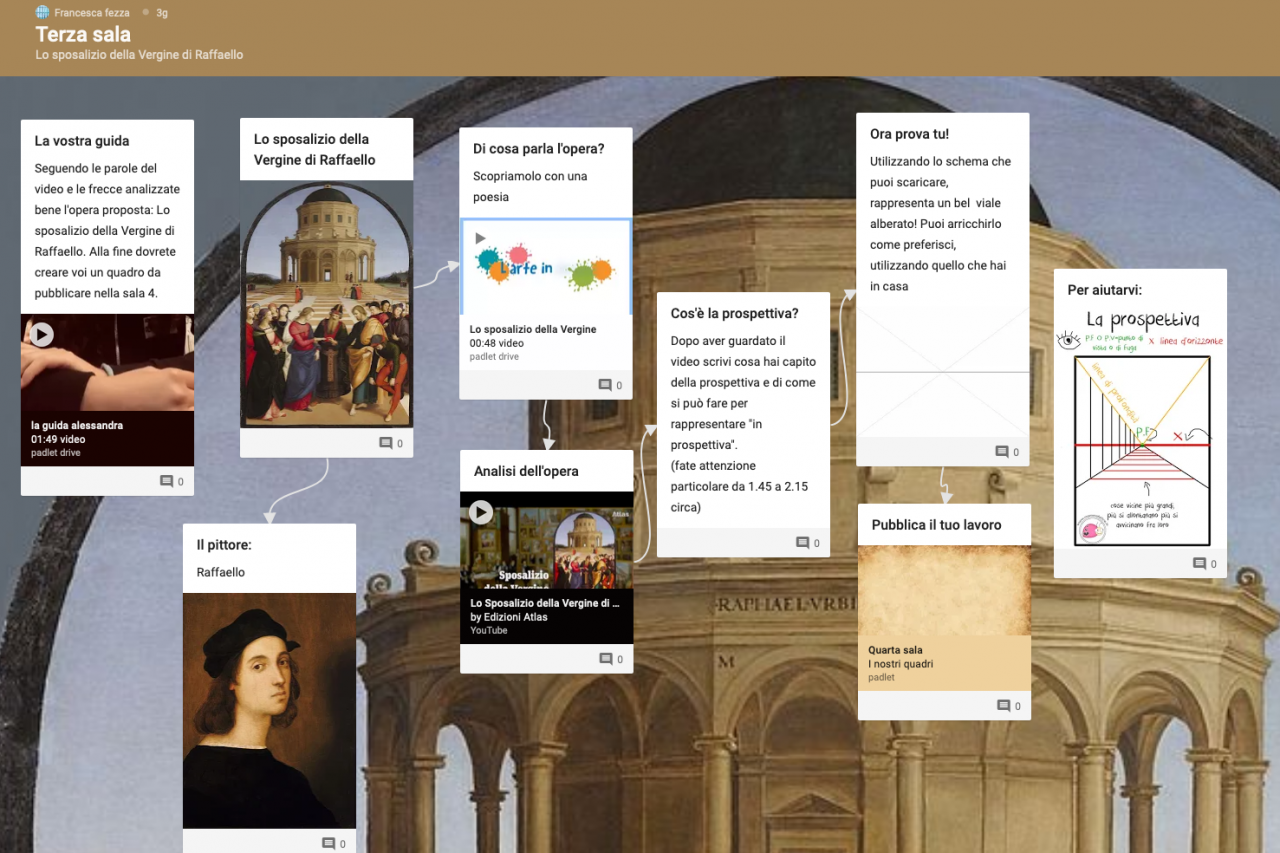Play la guida alessandra video
Image resolution: width=1280 pixels, height=853 pixels.
tap(41, 334)
